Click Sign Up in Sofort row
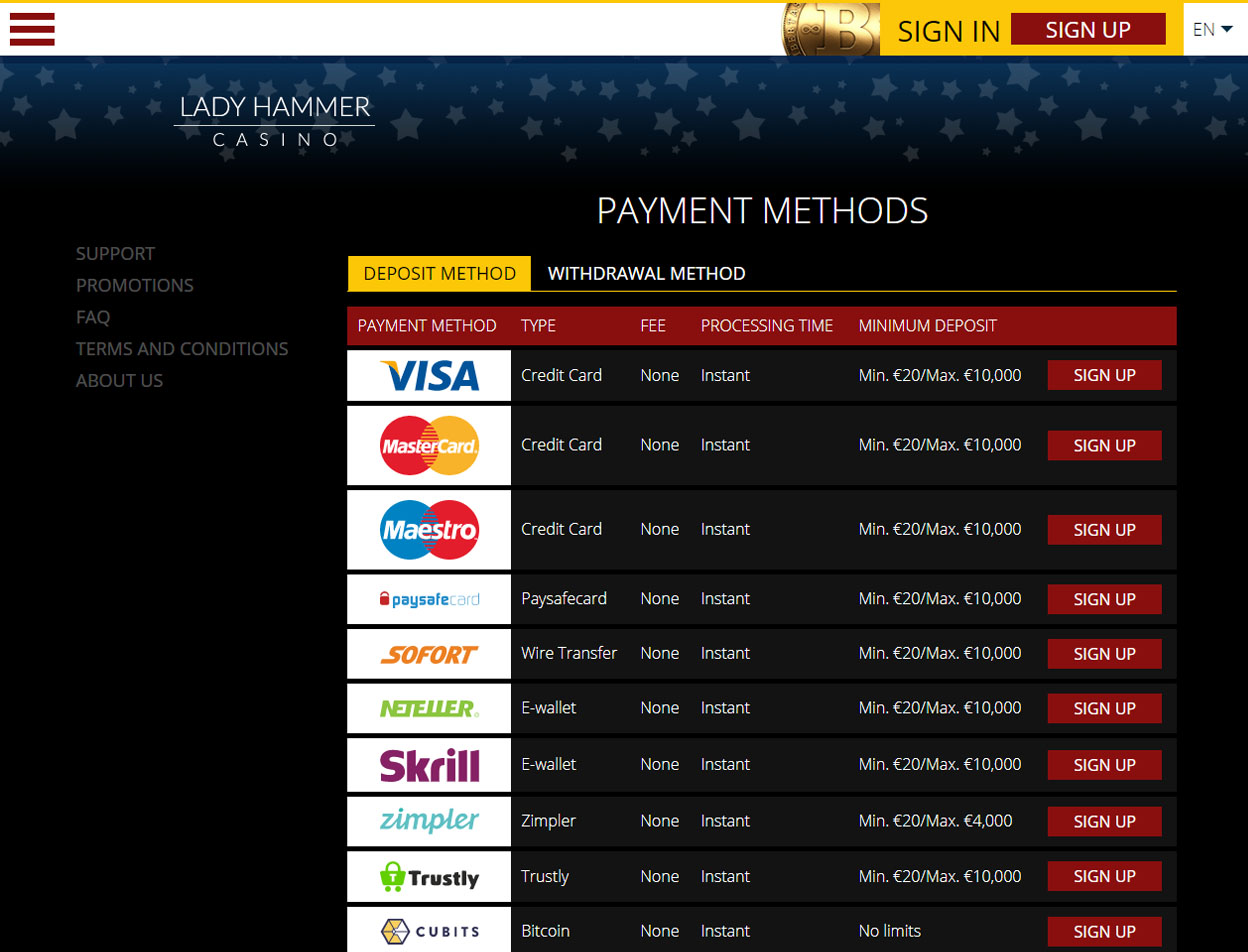The image size is (1248, 952). pyautogui.click(x=1104, y=653)
